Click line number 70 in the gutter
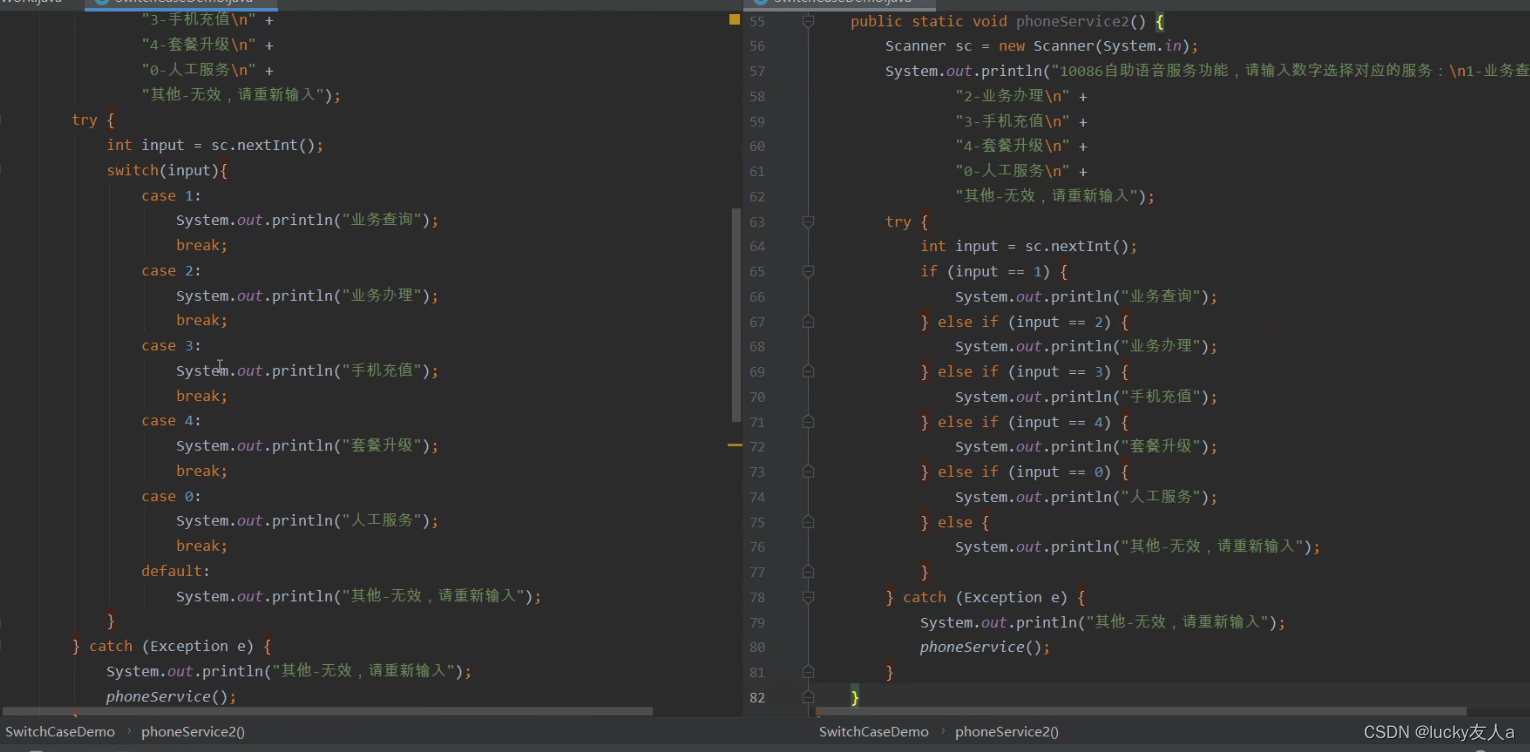The width and height of the screenshot is (1530, 752). [x=756, y=397]
